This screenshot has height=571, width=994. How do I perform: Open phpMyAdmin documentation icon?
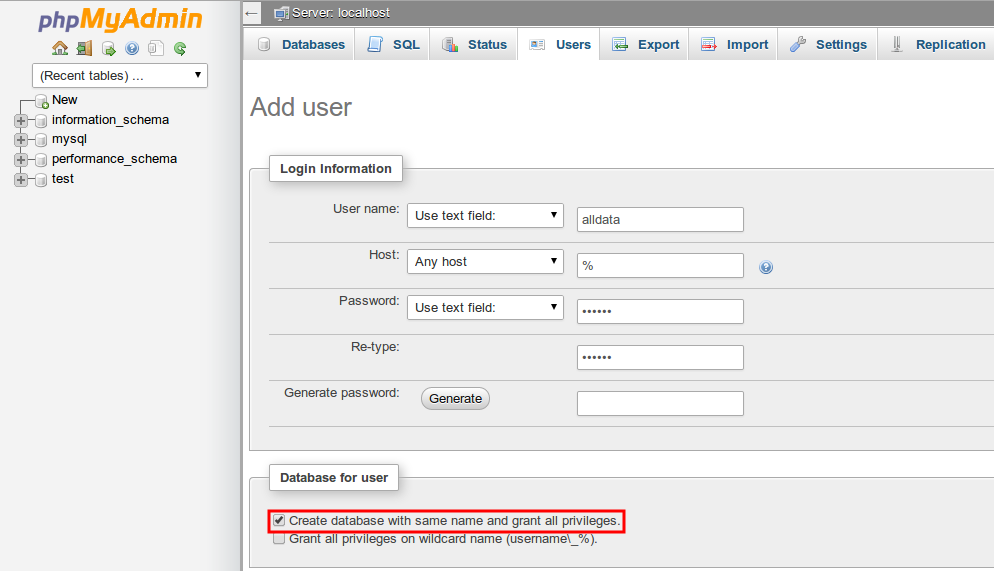click(x=132, y=48)
